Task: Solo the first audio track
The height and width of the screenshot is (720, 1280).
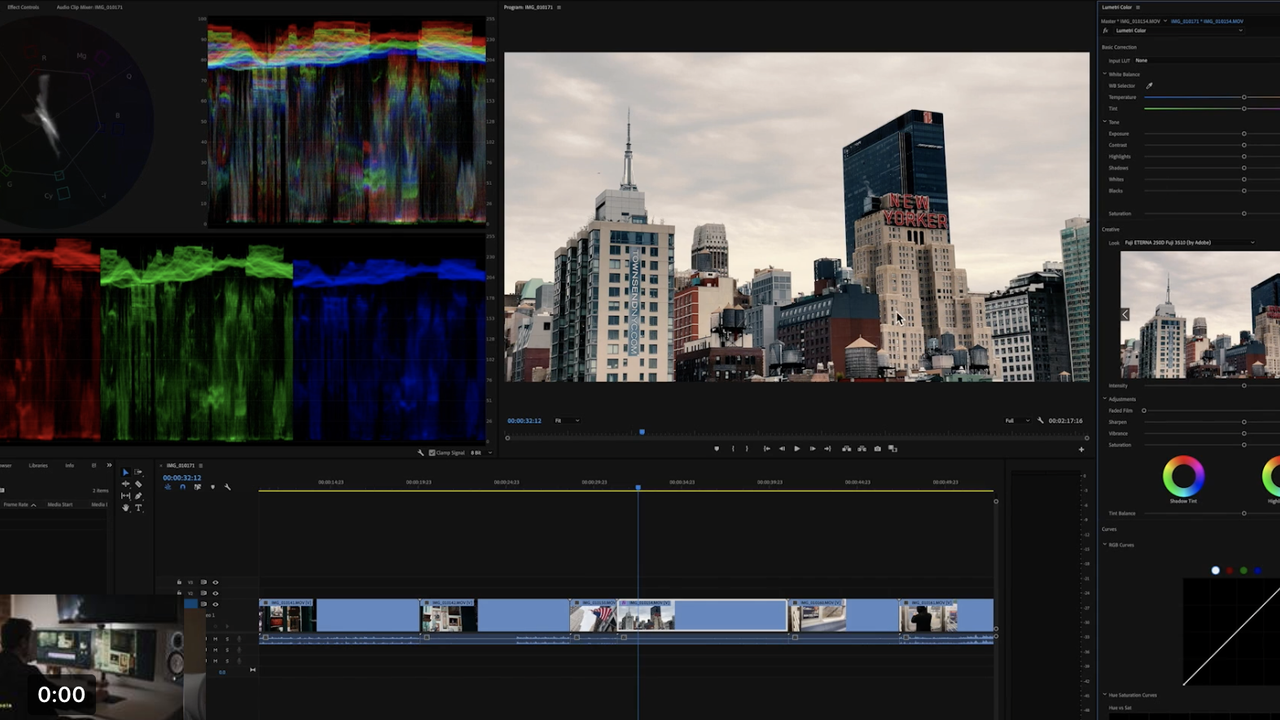Action: (x=227, y=639)
